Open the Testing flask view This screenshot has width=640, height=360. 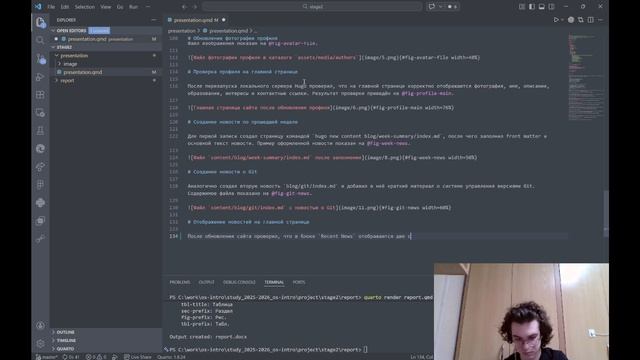pyautogui.click(x=40, y=131)
